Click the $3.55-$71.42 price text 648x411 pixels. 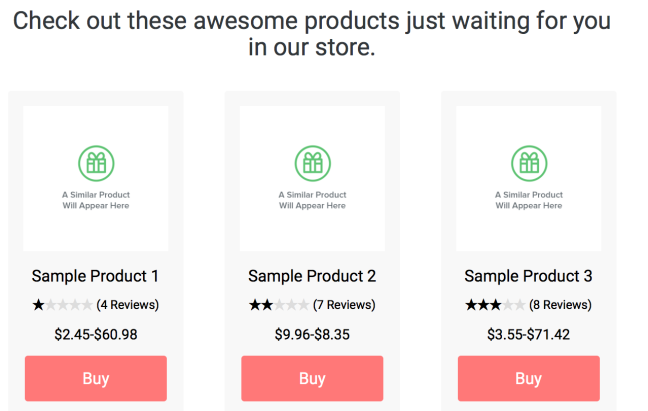coord(528,334)
